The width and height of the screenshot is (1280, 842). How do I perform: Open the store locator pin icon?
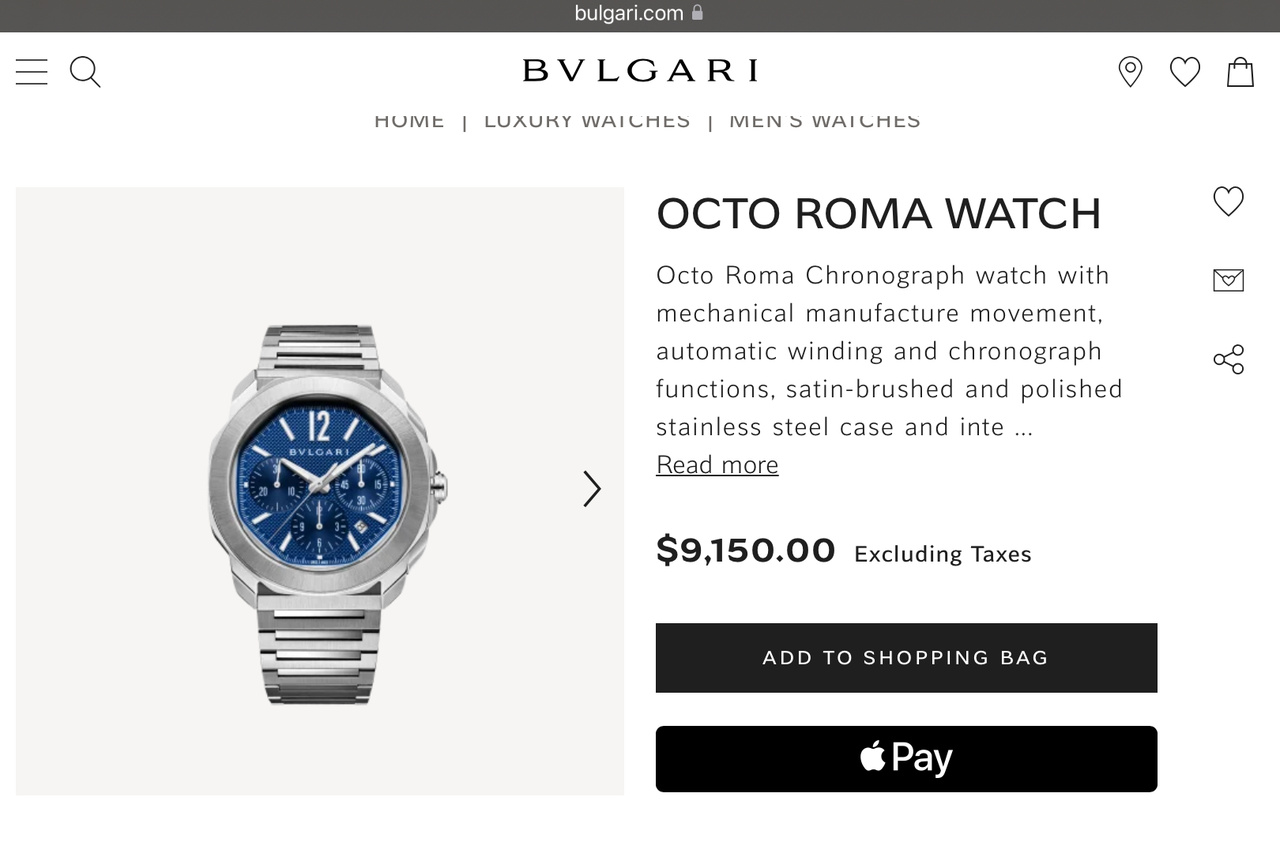(1130, 72)
